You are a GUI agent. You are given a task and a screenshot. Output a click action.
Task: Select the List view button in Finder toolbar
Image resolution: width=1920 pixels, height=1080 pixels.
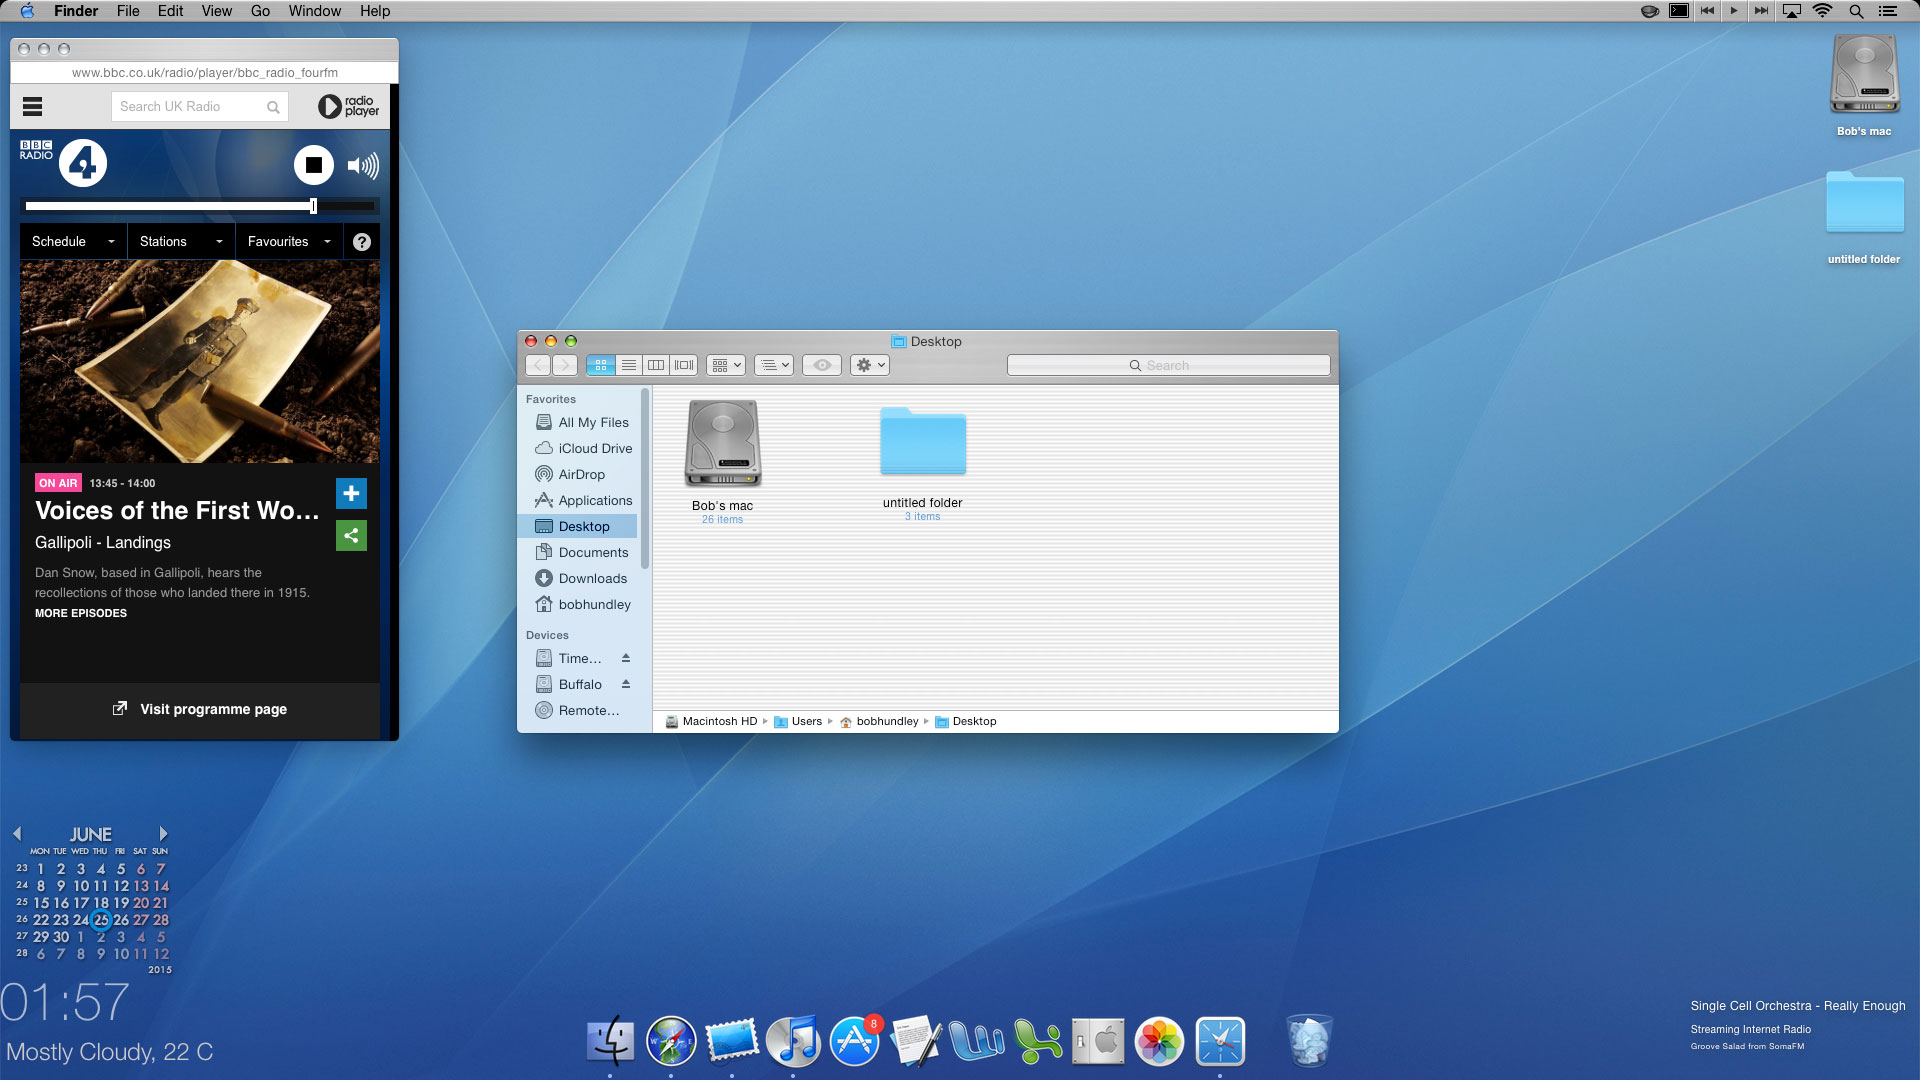click(x=629, y=365)
